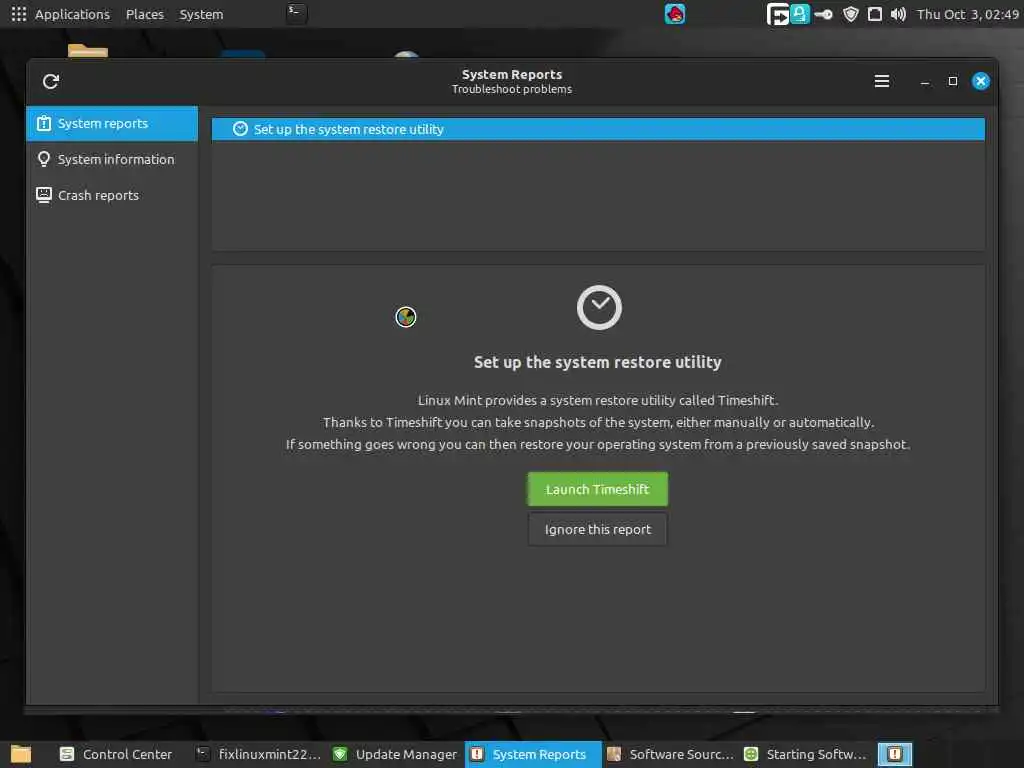
Task: Click the logout arrow tray icon
Action: tap(777, 14)
